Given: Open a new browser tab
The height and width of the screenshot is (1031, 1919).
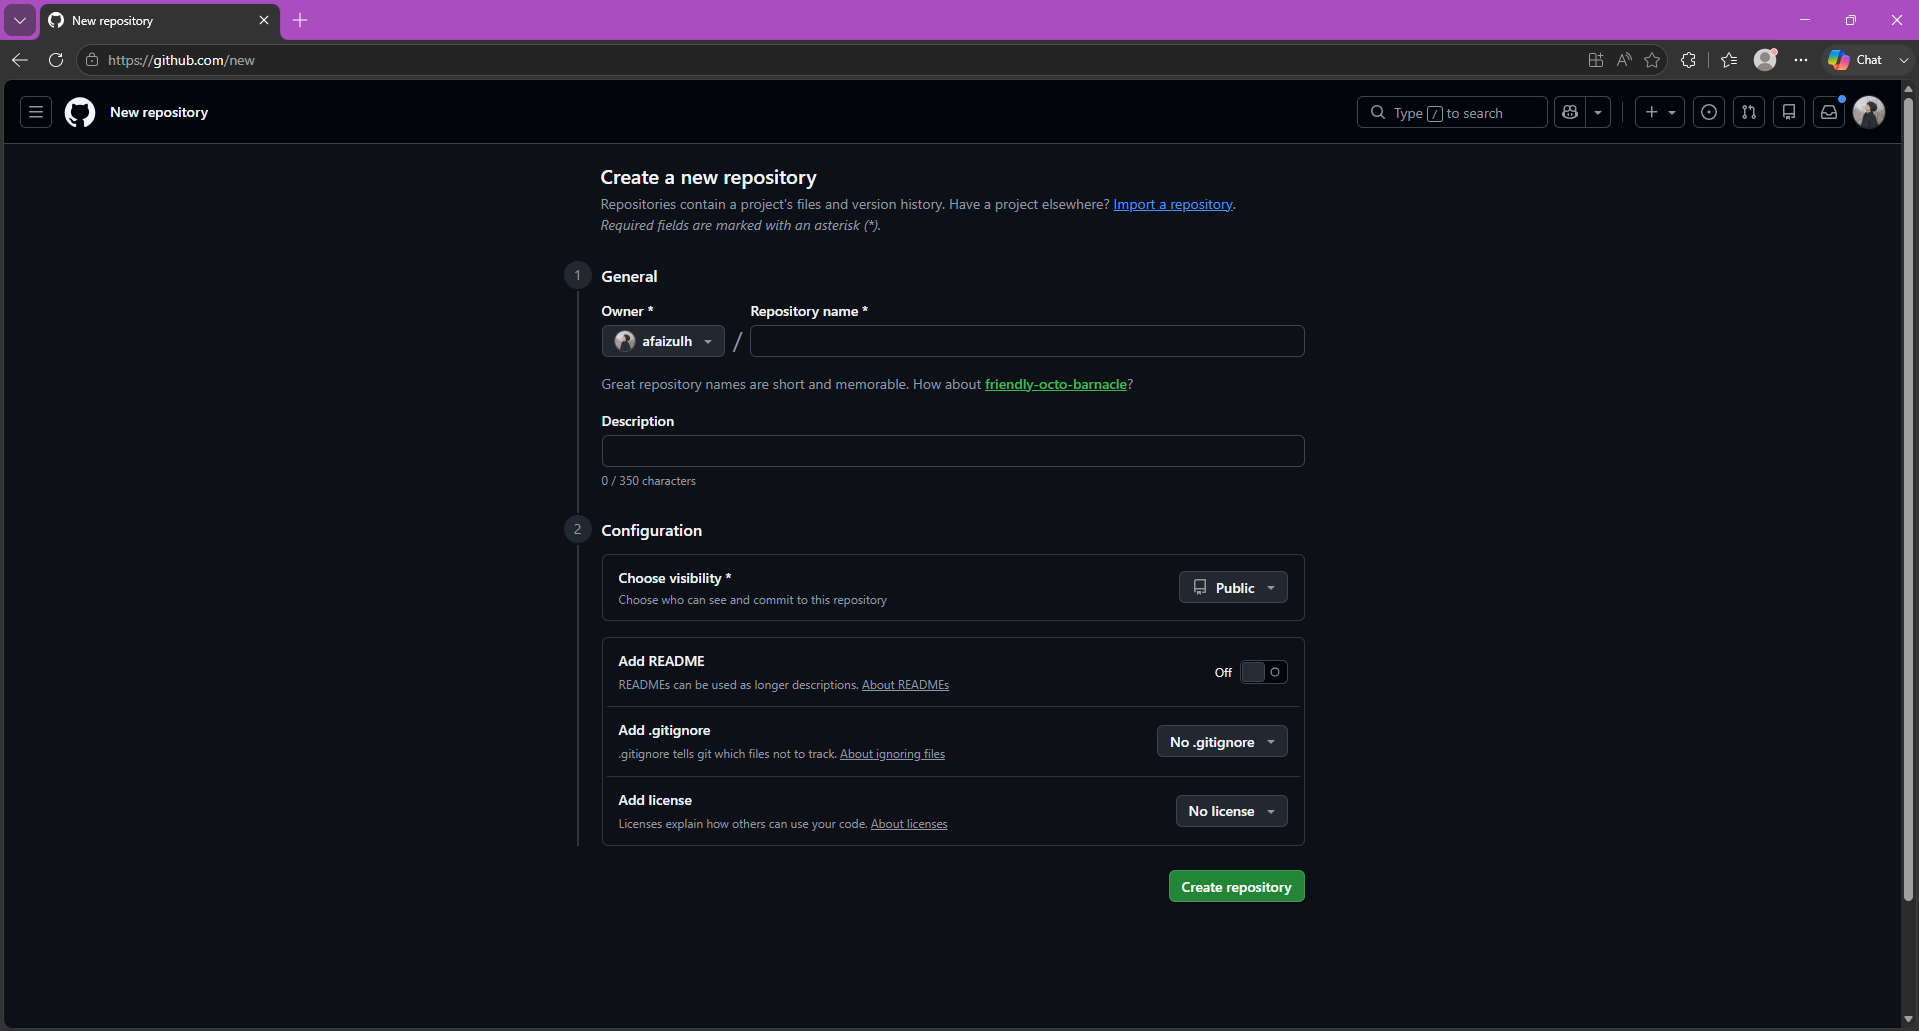Looking at the screenshot, I should 300,20.
